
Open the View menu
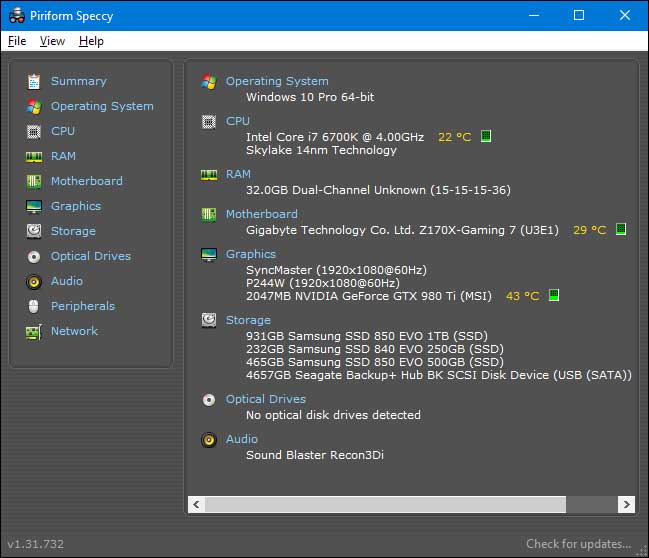pyautogui.click(x=52, y=41)
